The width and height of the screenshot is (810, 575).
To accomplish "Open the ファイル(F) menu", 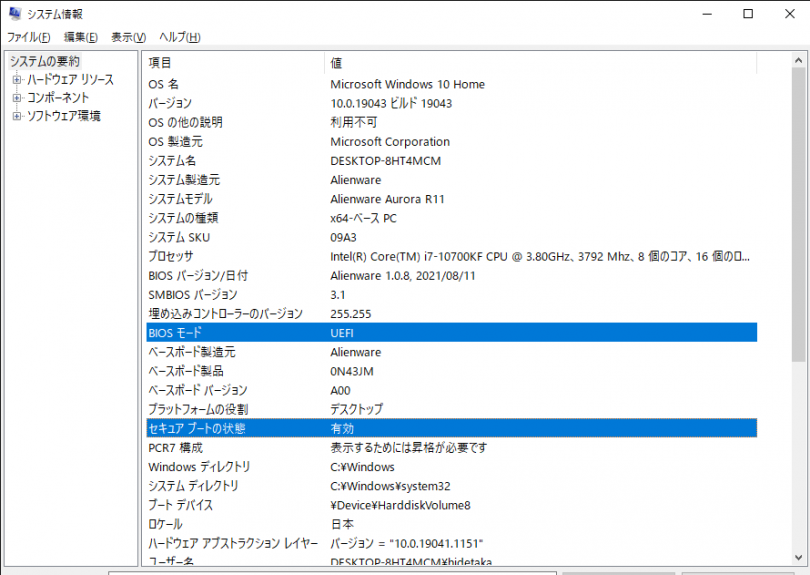I will tap(28, 37).
